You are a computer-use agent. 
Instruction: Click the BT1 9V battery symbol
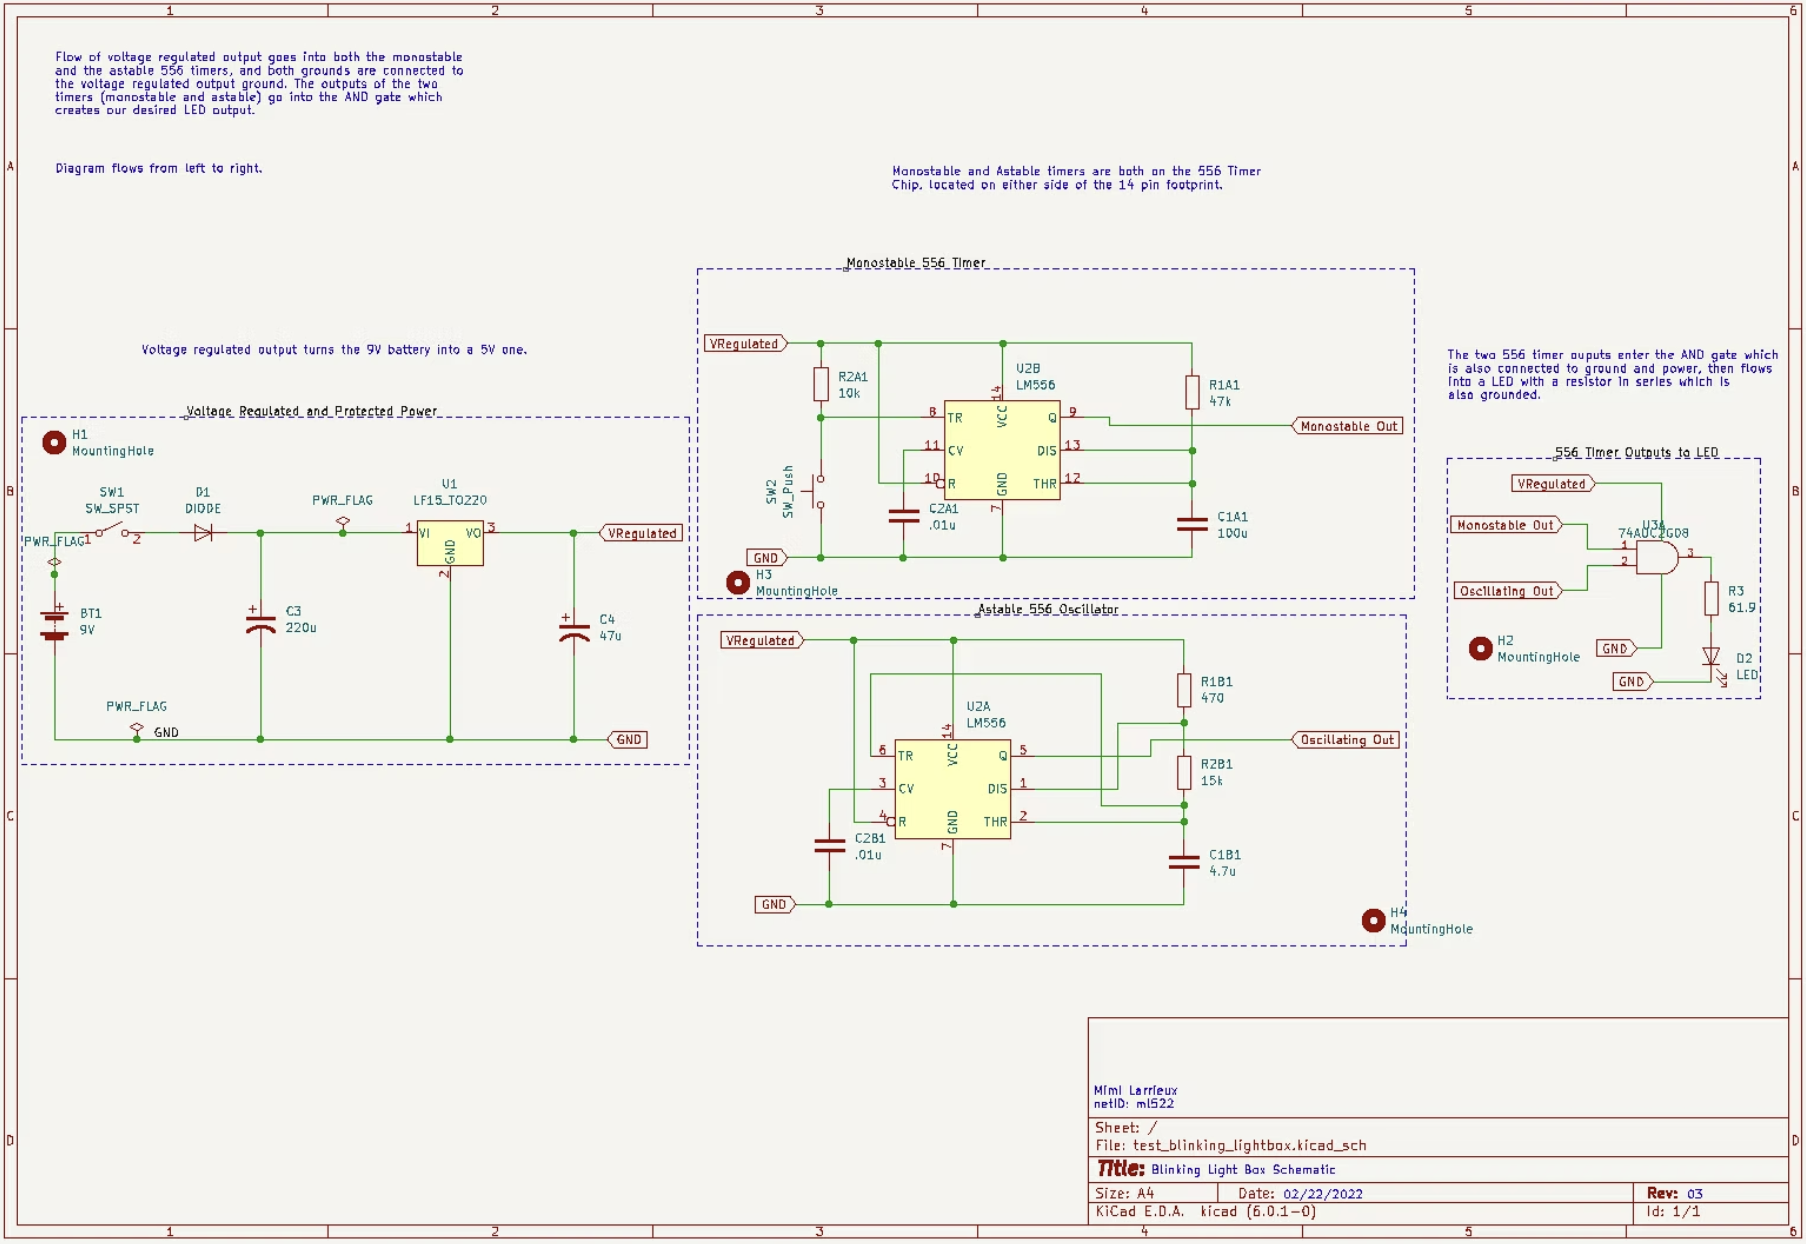pyautogui.click(x=55, y=622)
